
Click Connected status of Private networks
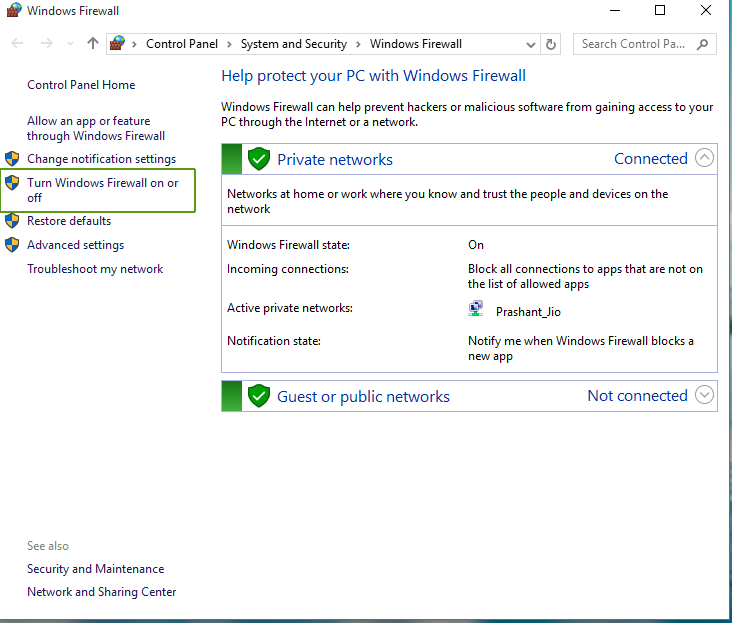(x=650, y=159)
